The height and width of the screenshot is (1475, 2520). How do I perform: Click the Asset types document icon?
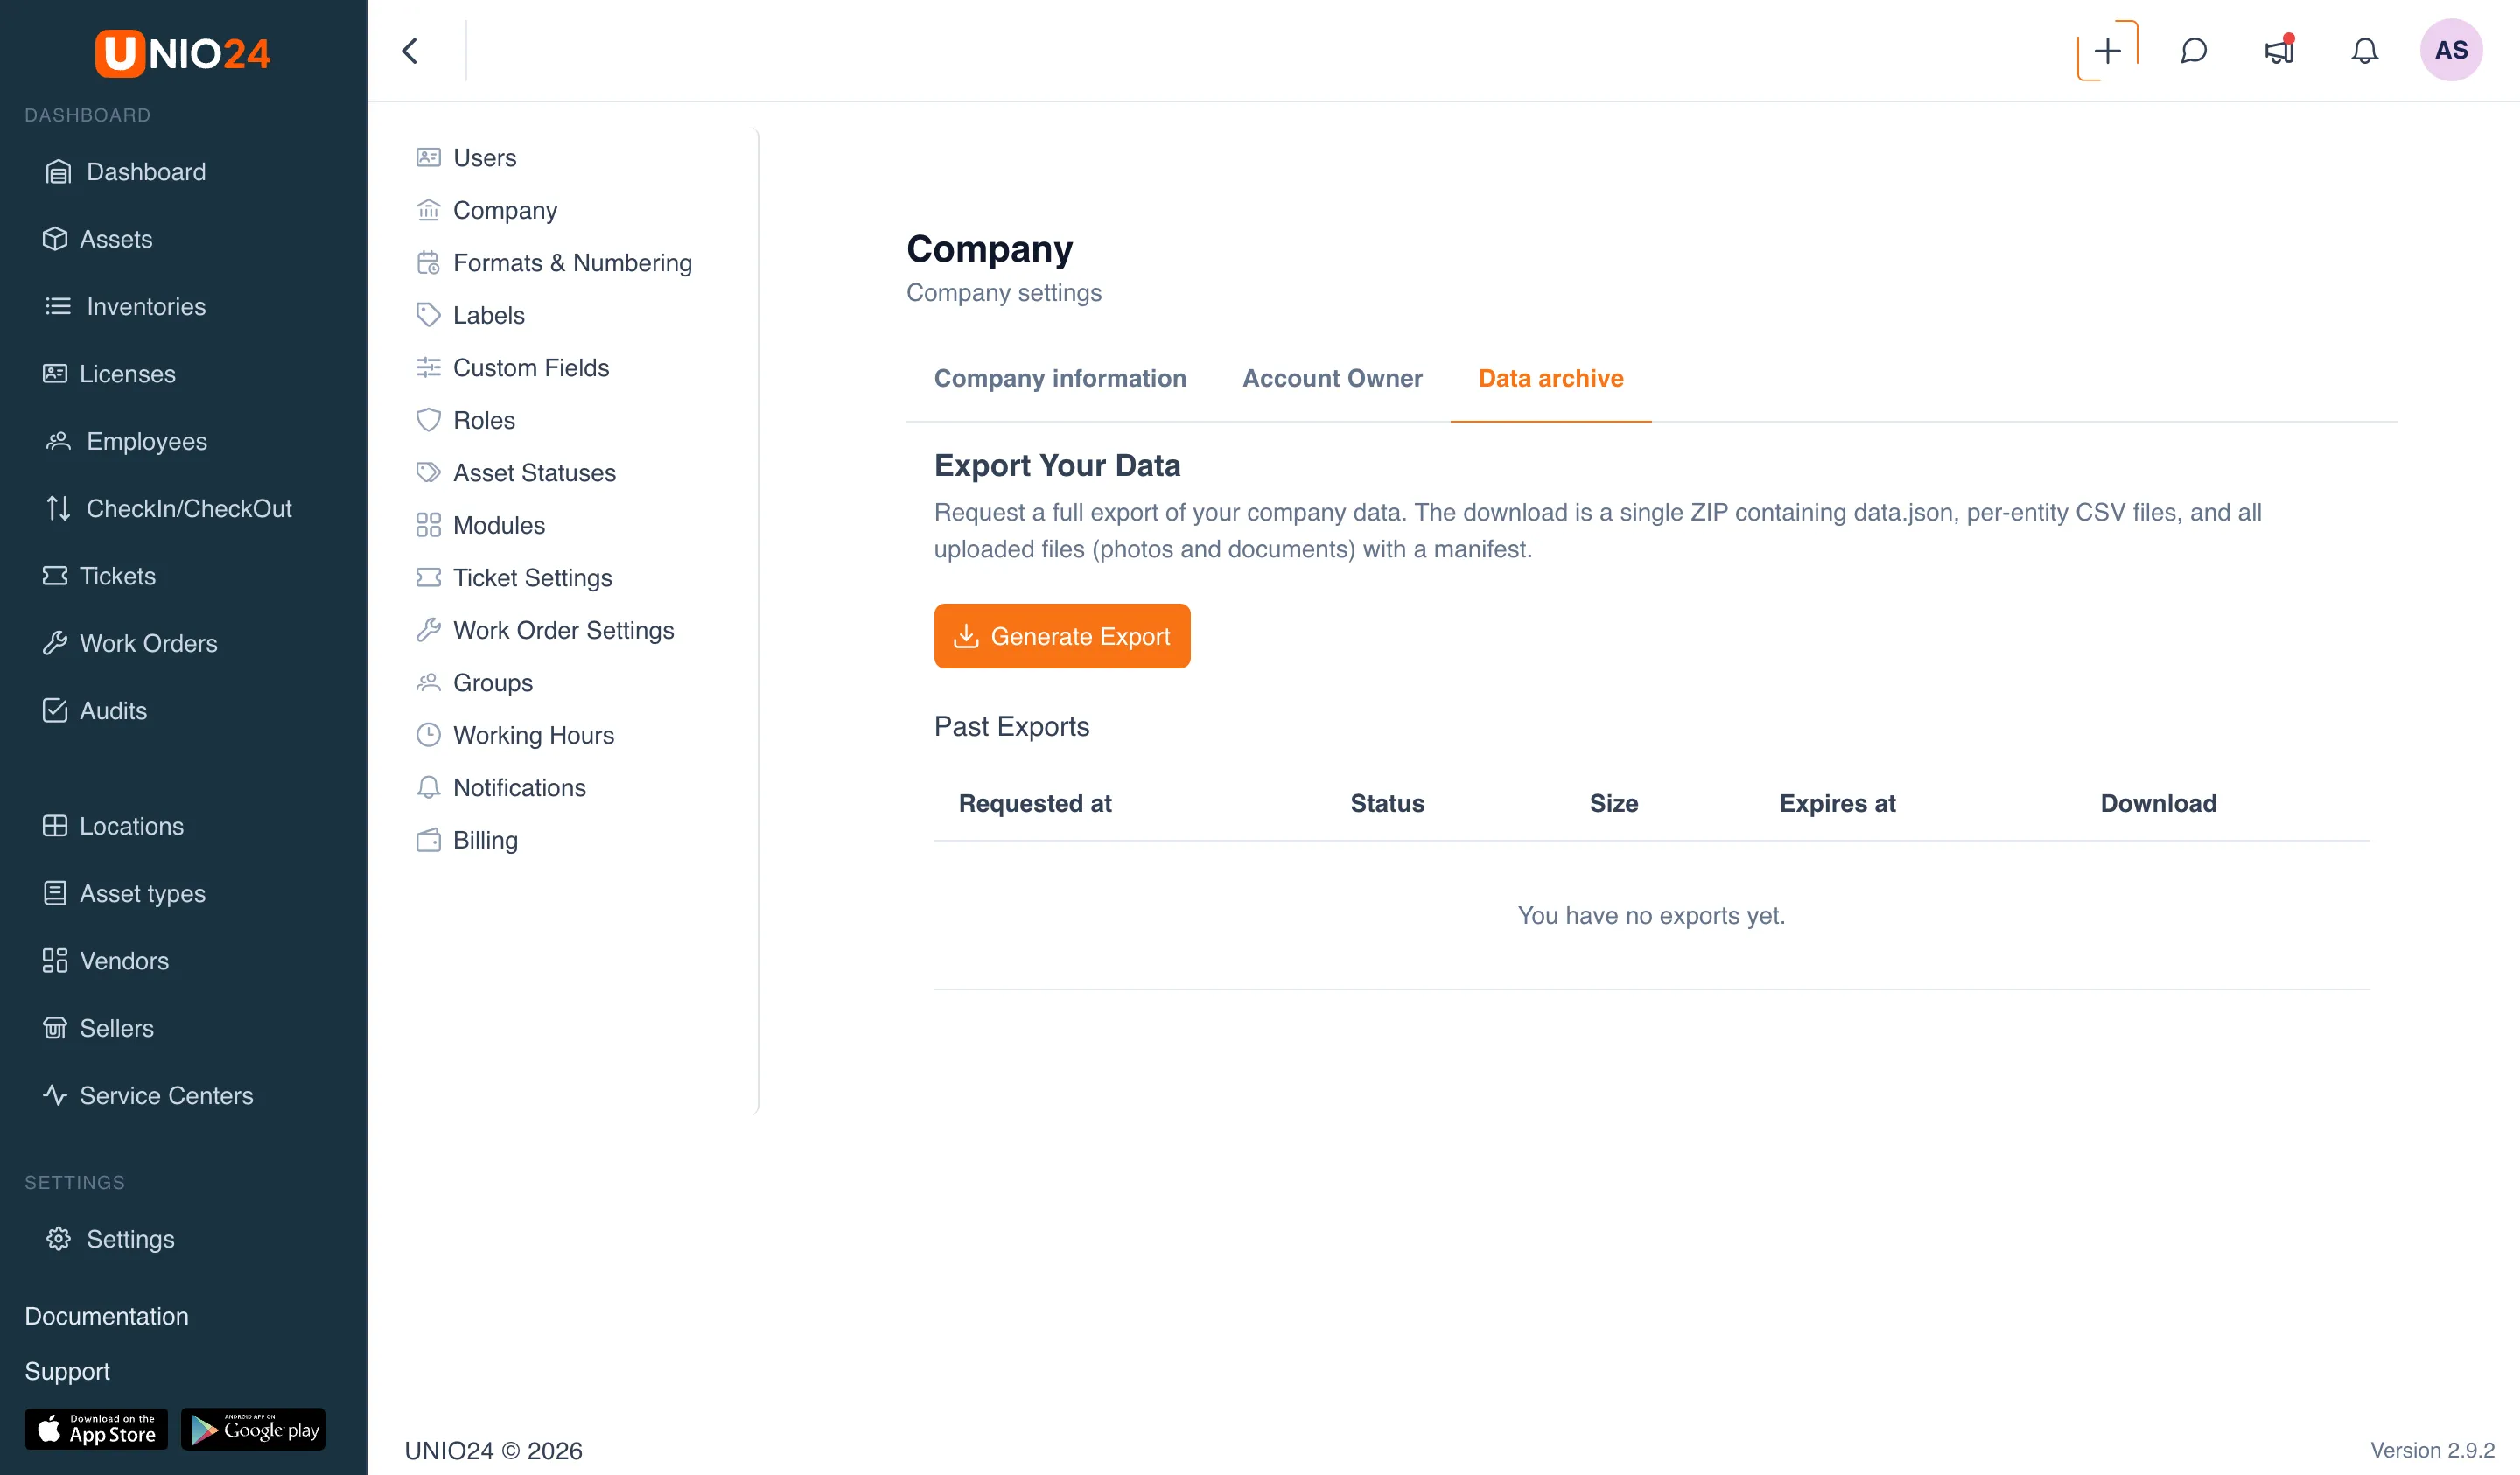(55, 893)
